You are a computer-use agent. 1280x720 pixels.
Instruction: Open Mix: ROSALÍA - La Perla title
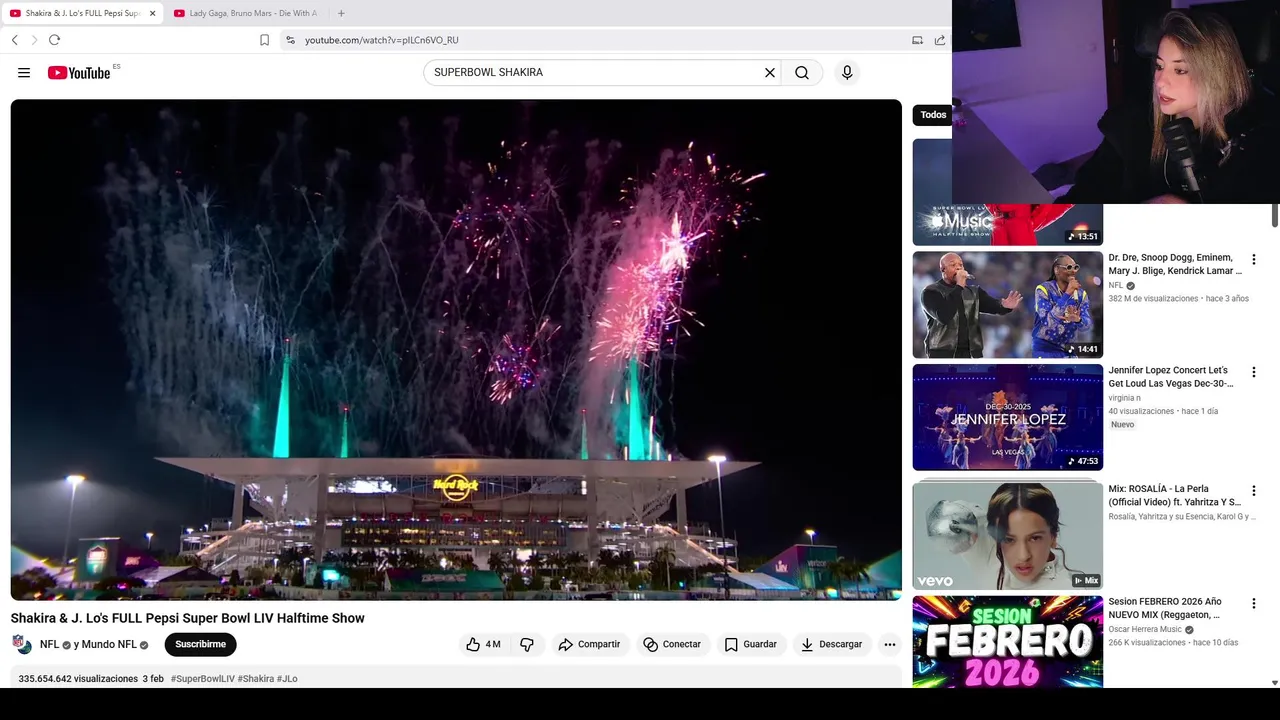(x=1175, y=496)
